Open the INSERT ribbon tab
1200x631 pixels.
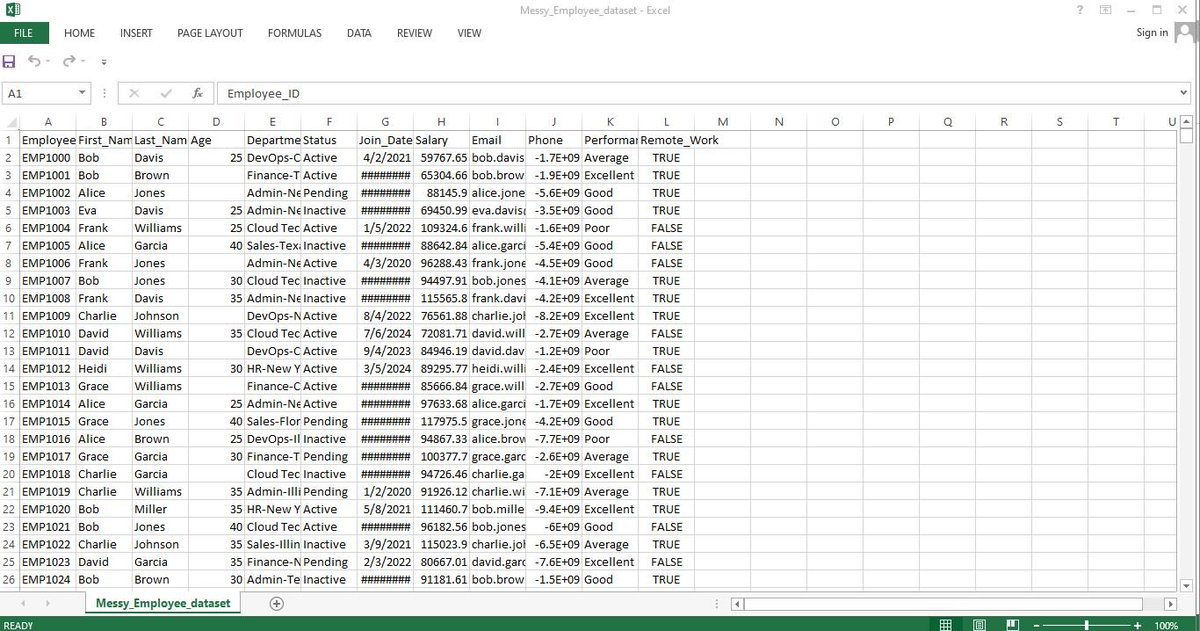(x=136, y=33)
